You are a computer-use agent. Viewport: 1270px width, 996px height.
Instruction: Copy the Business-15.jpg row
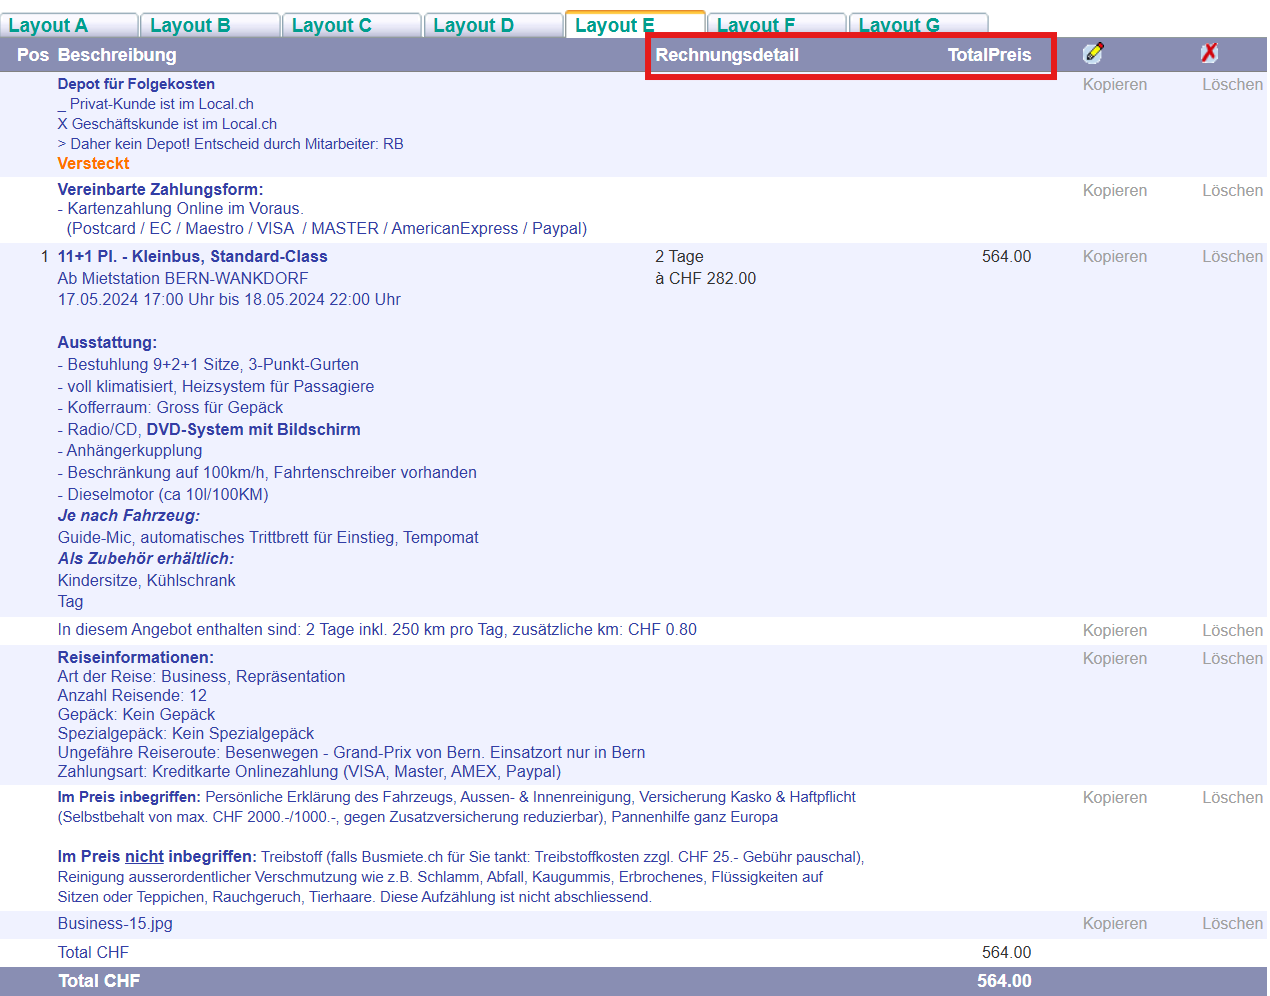click(1115, 924)
